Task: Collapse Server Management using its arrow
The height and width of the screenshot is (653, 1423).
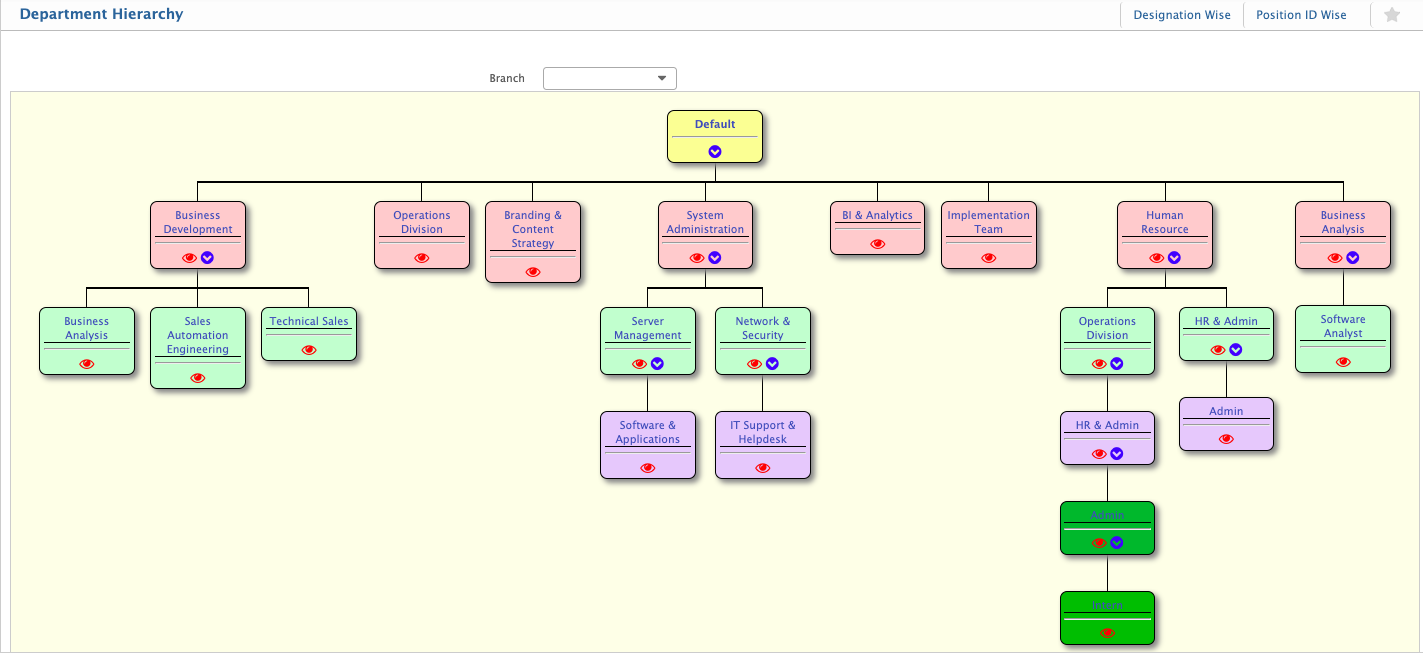Action: coord(657,364)
